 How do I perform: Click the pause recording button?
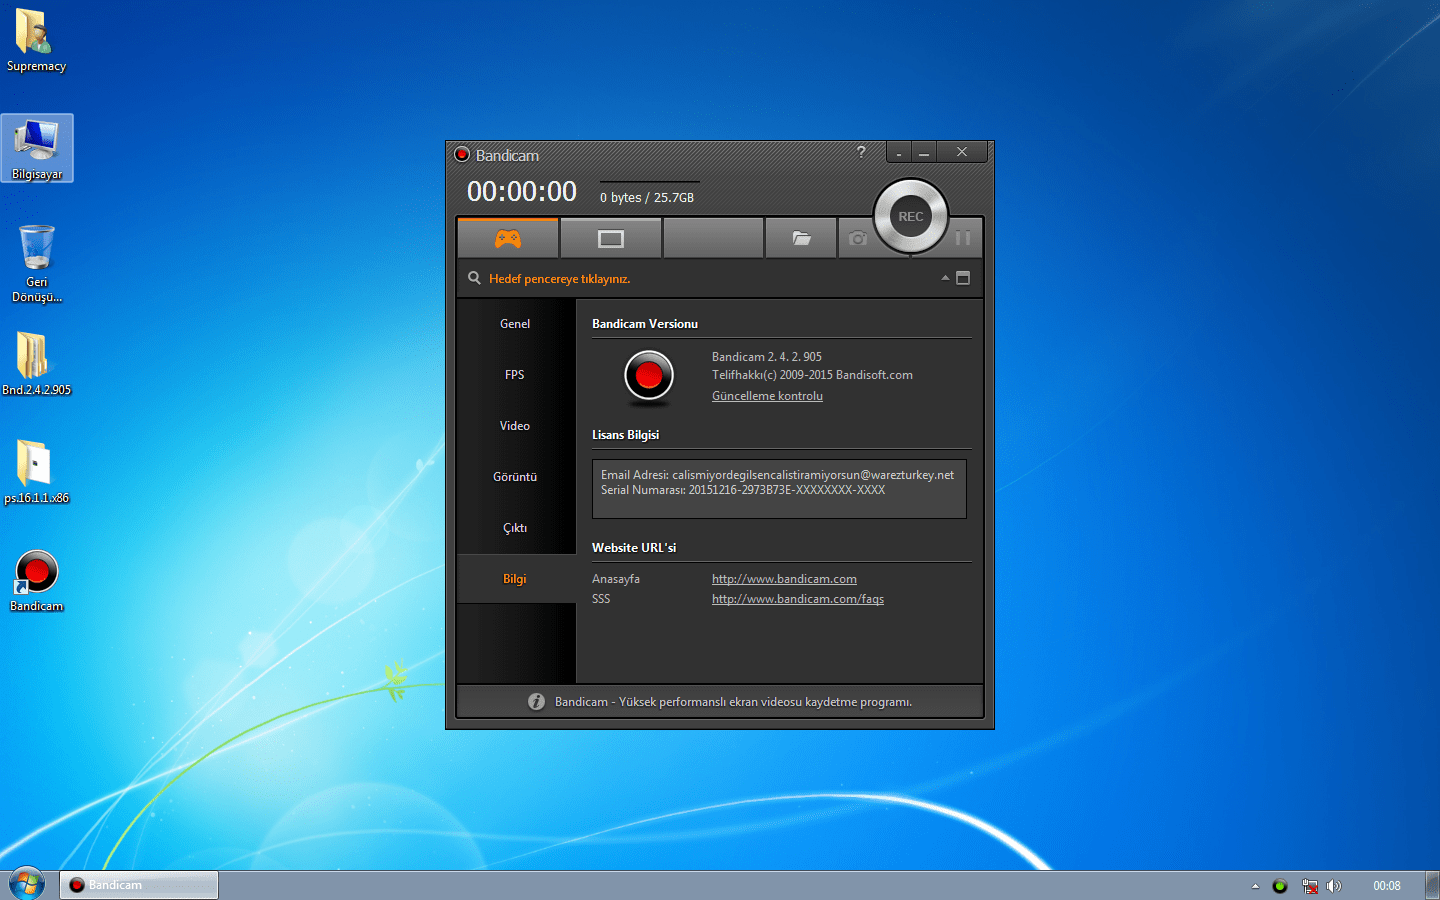963,238
